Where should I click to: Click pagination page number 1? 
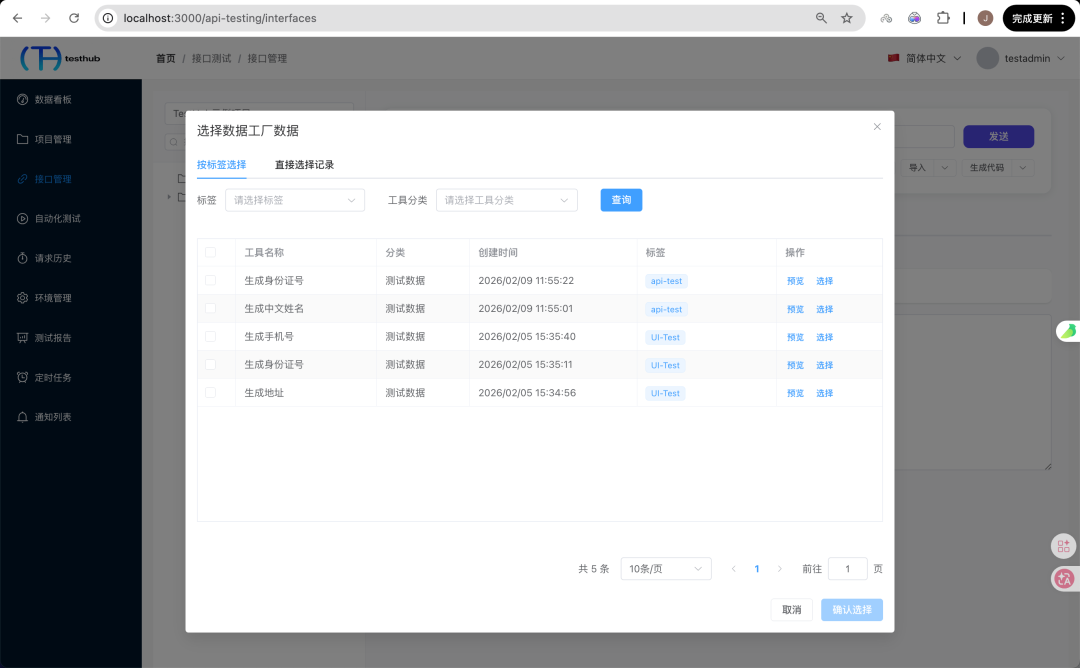click(x=756, y=569)
